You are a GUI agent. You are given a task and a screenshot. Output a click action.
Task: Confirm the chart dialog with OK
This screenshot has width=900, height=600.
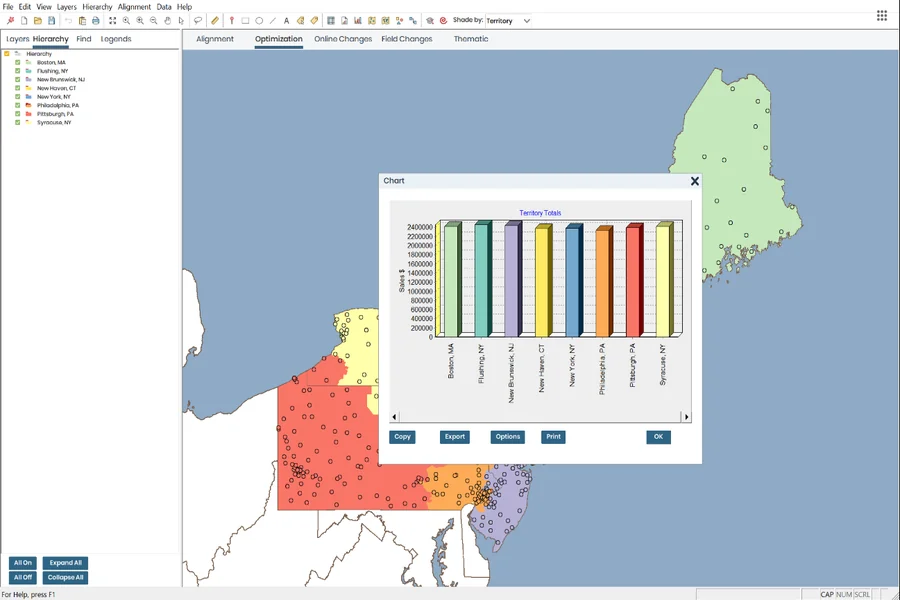[657, 437]
